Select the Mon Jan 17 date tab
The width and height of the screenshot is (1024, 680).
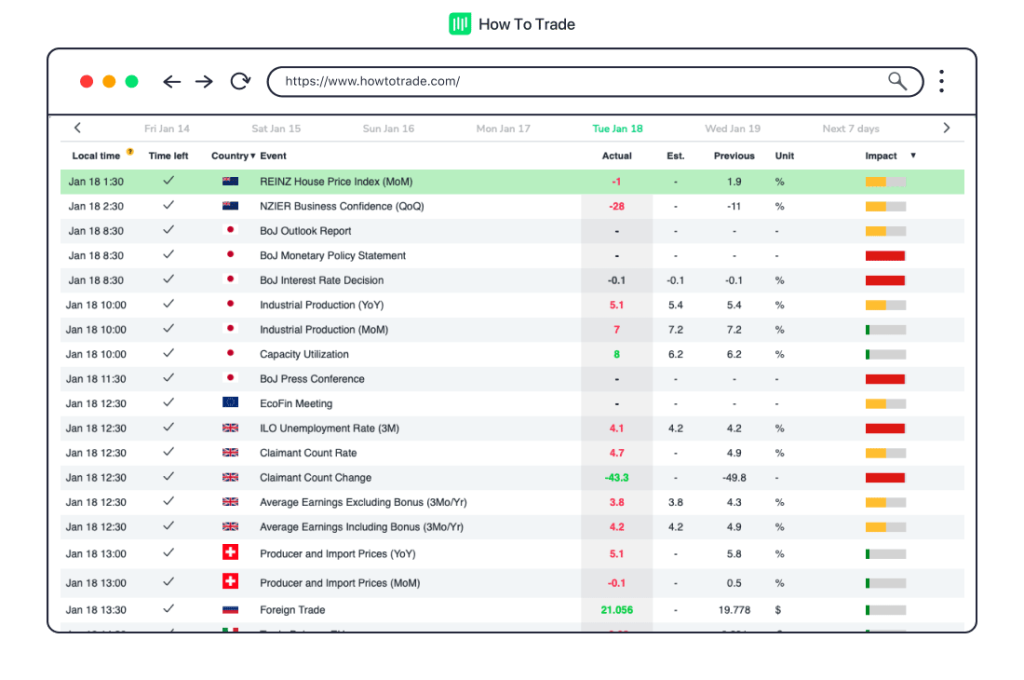pos(503,129)
